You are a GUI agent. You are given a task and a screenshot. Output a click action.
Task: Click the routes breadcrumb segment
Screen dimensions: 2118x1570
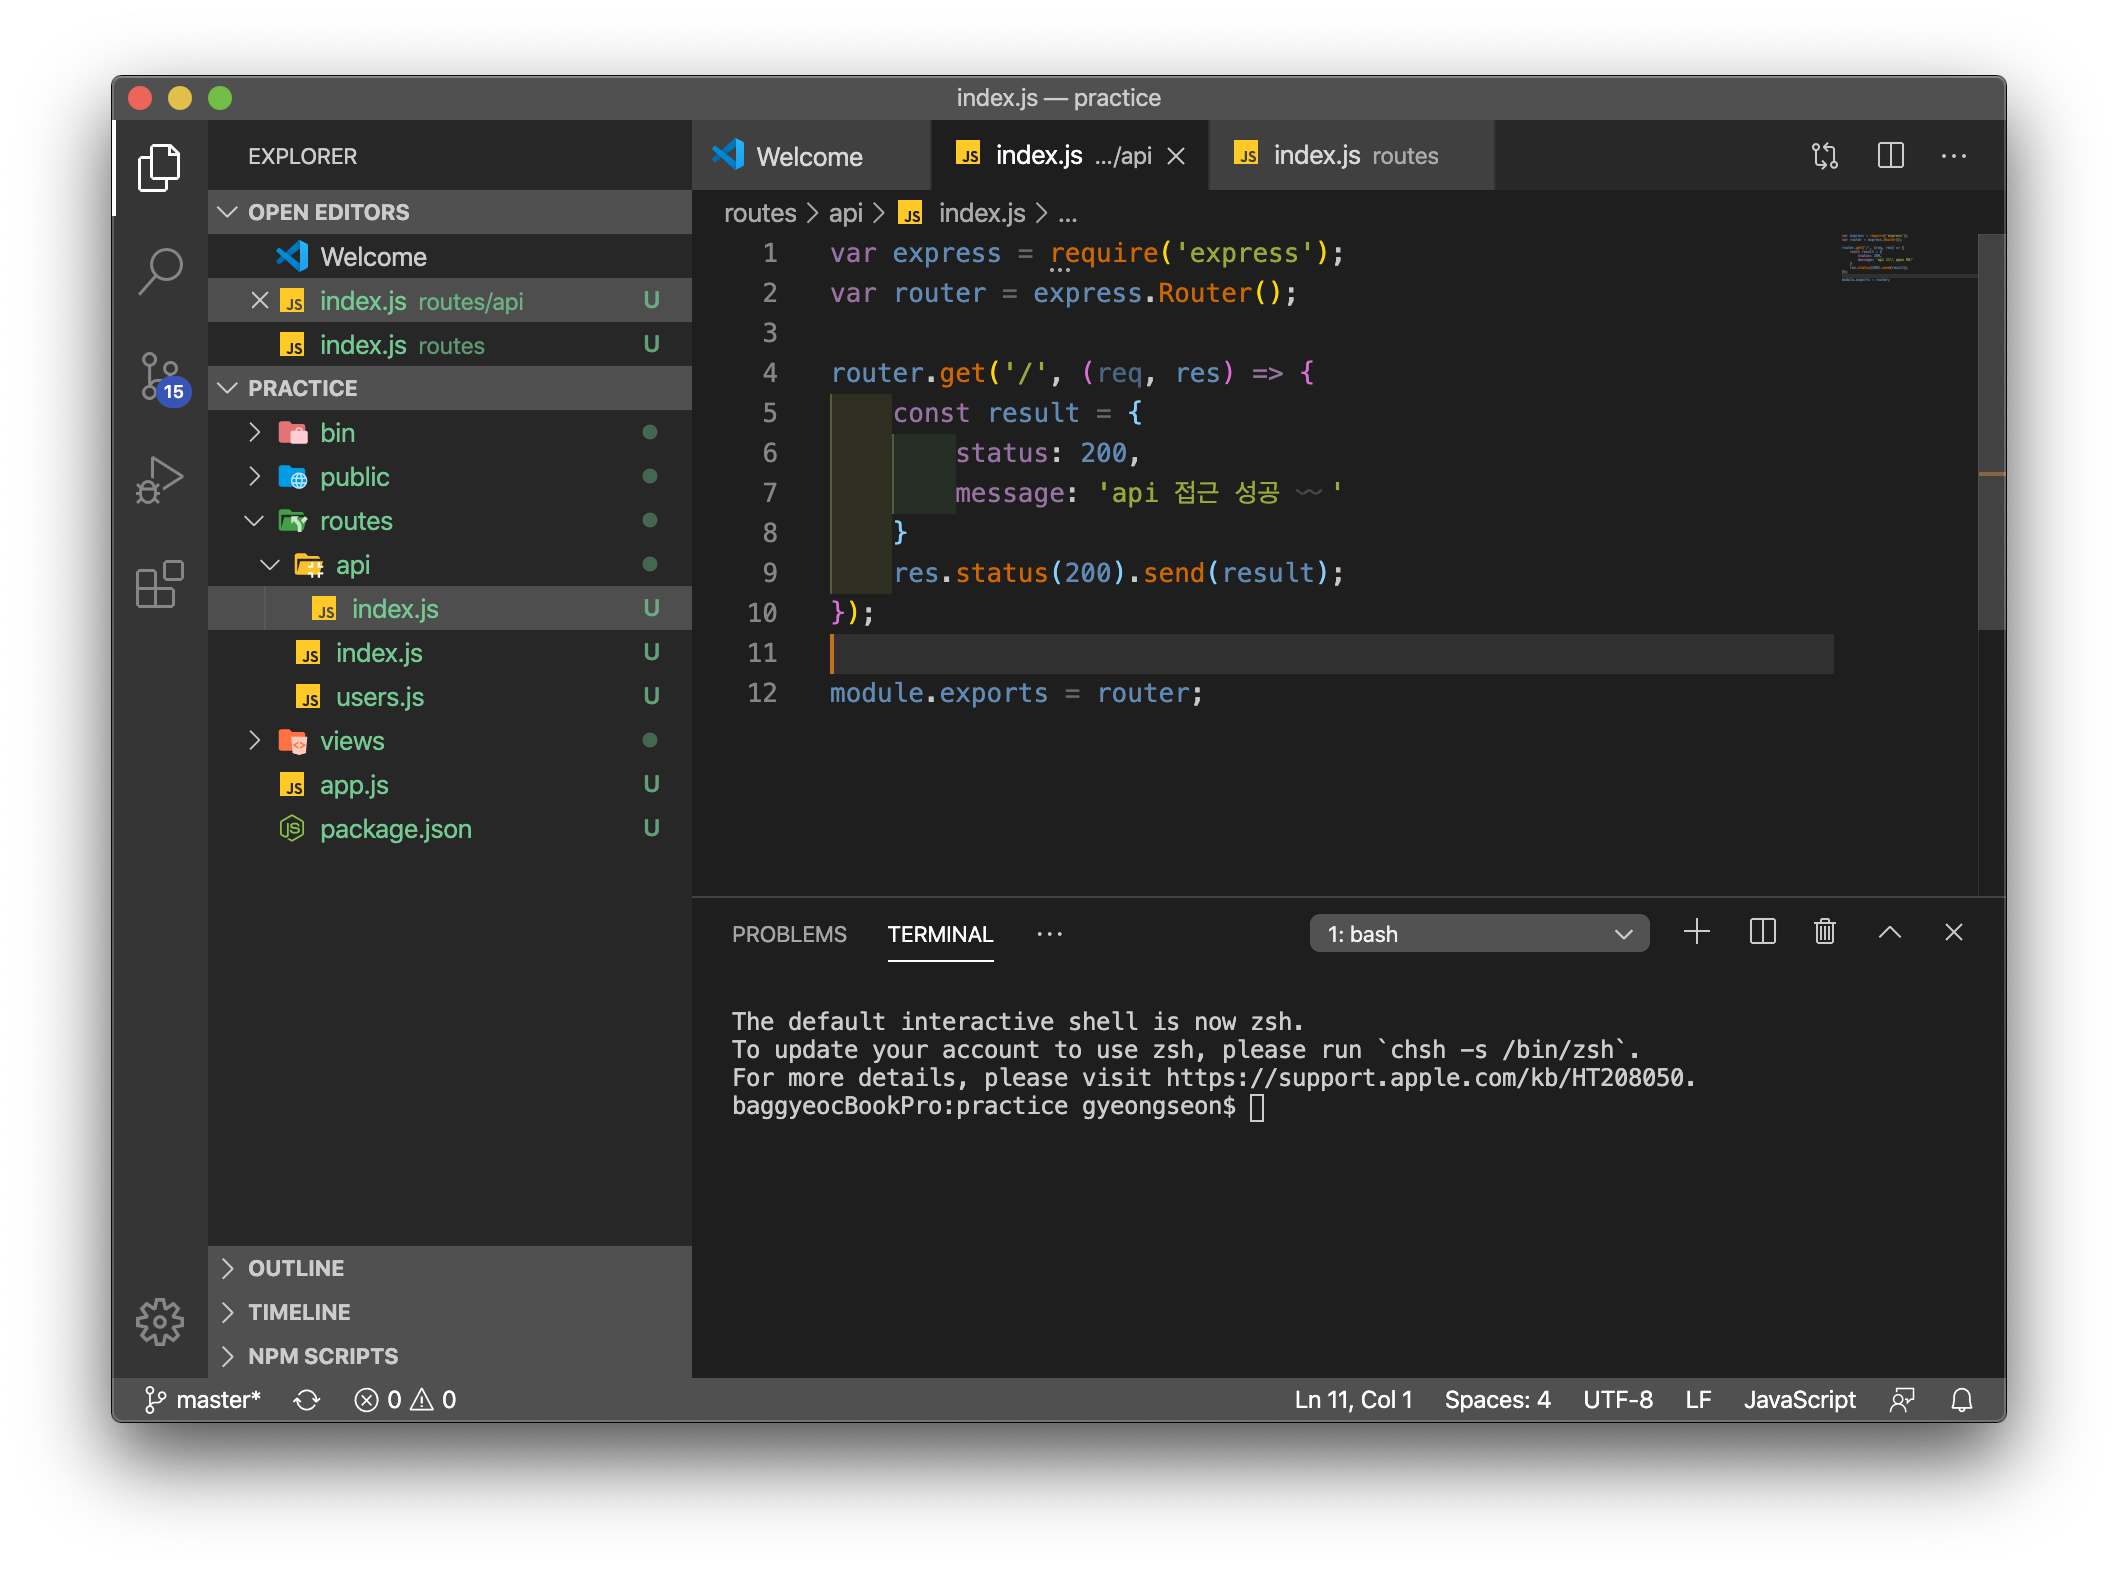(760, 214)
